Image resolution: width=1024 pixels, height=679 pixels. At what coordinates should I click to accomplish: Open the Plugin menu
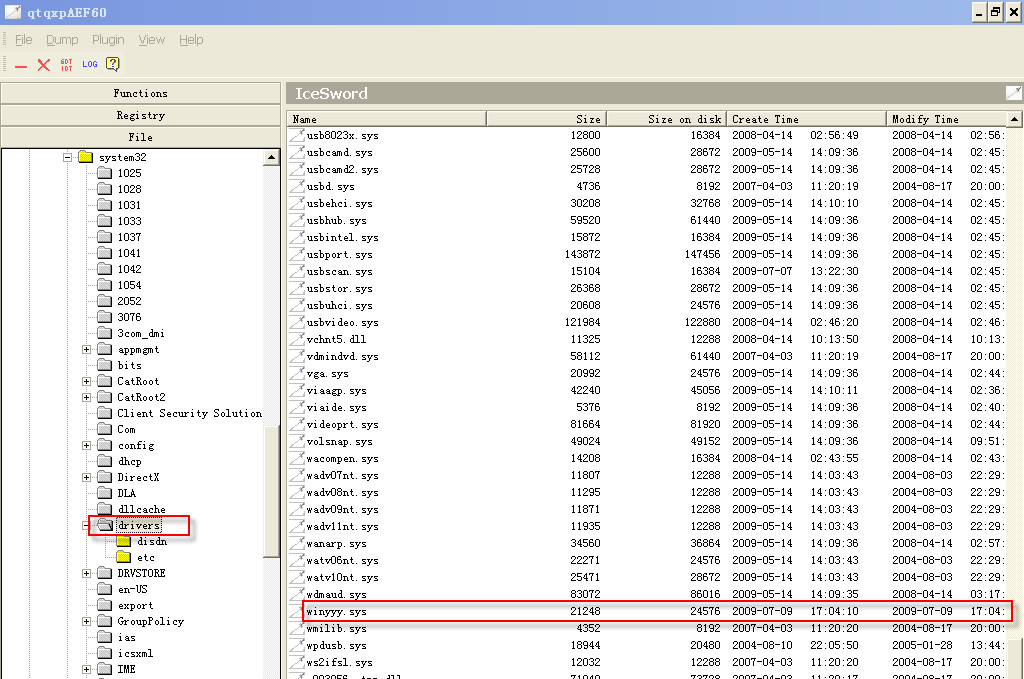pos(108,40)
